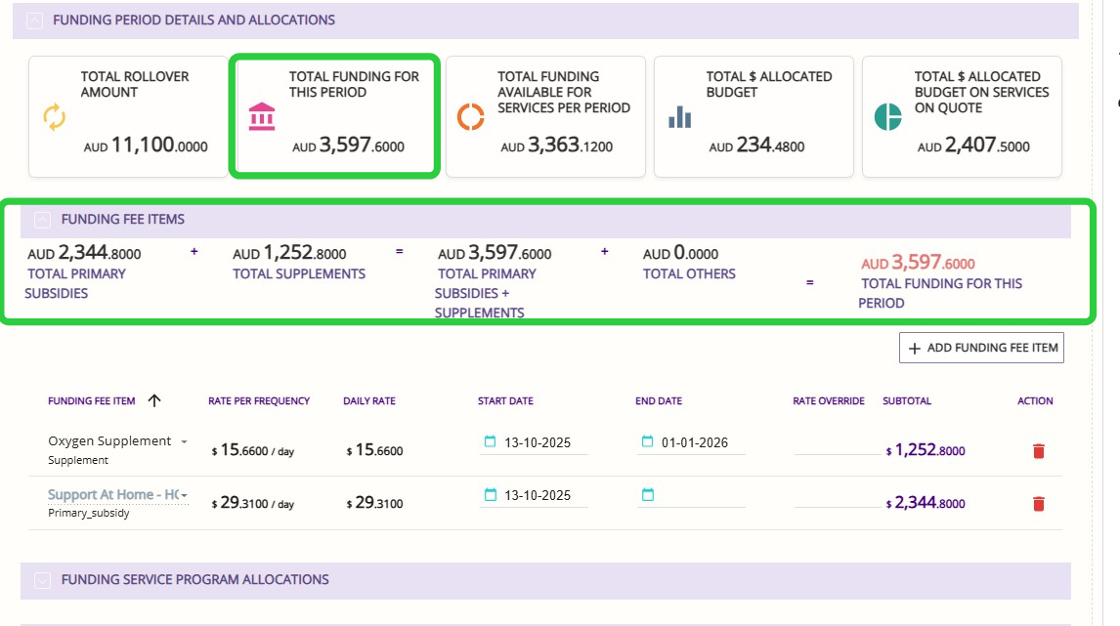Select Total Funding Available For Services card
1120x626 pixels.
point(546,116)
